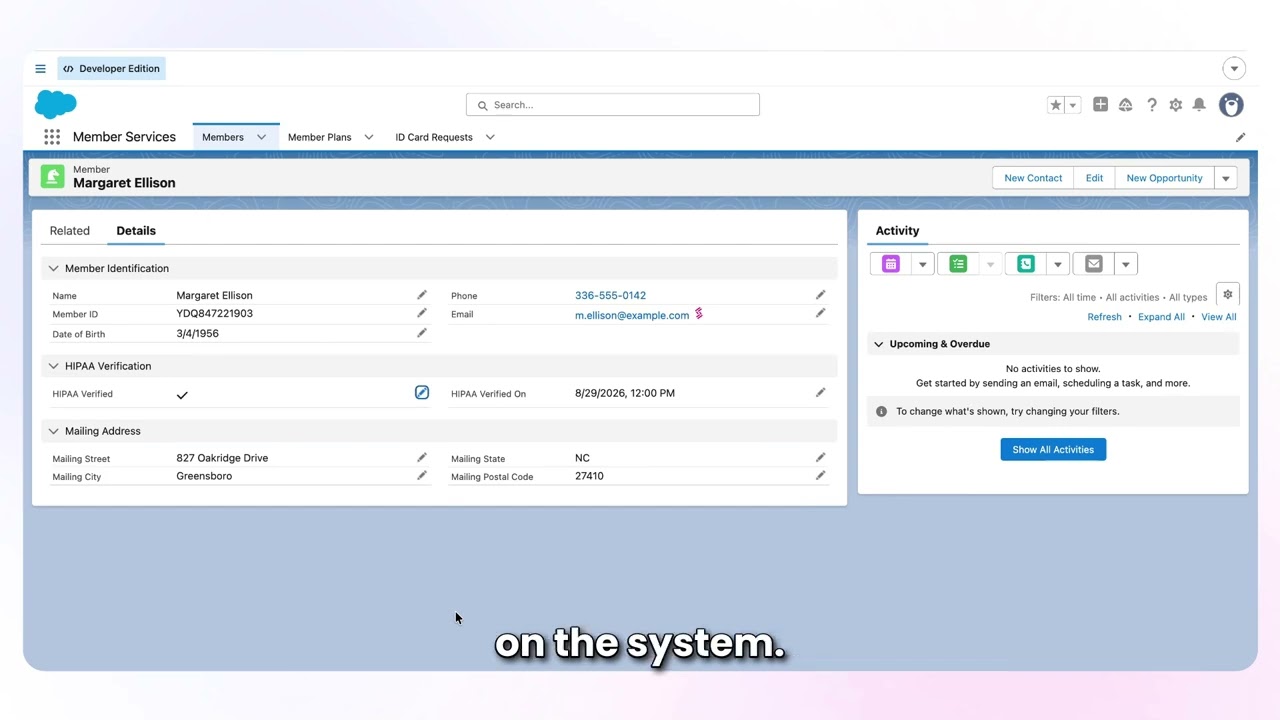The width and height of the screenshot is (1280, 720).
Task: Click the New Event calendar icon
Action: [x=891, y=264]
